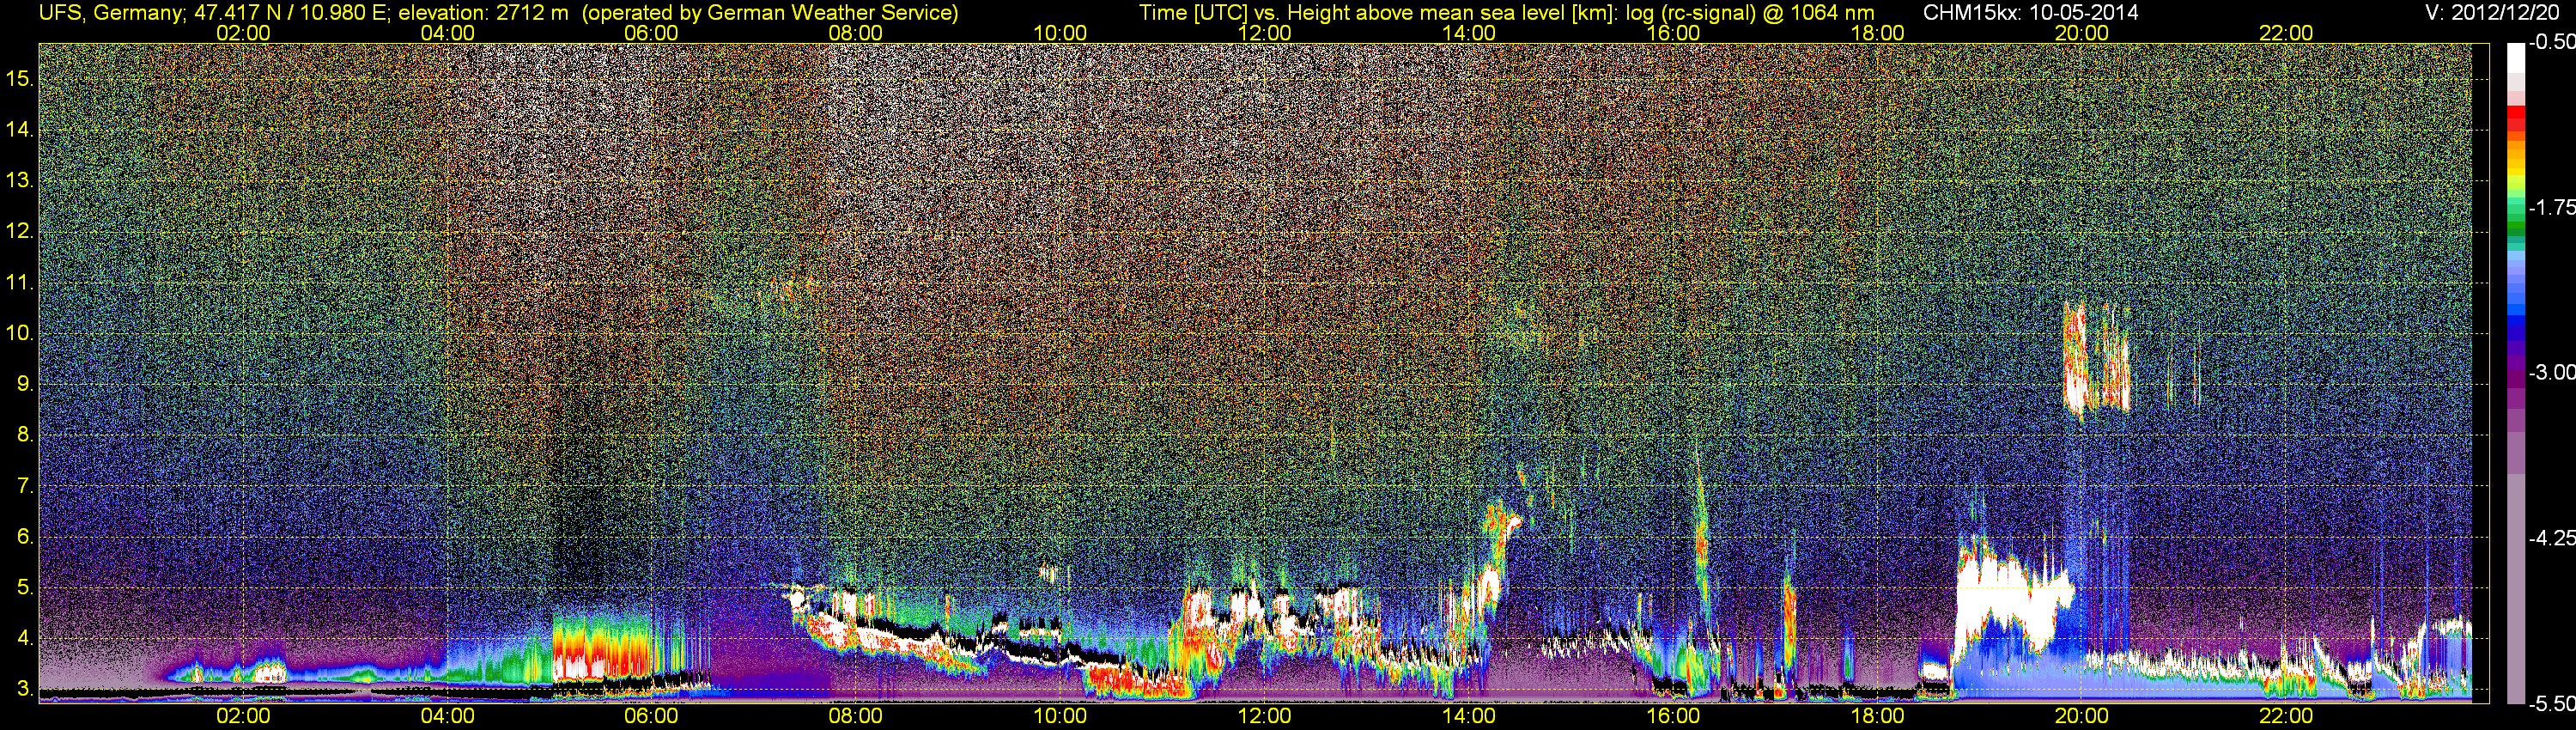Click the "5." height axis label
This screenshot has width=2576, height=730.
point(25,588)
